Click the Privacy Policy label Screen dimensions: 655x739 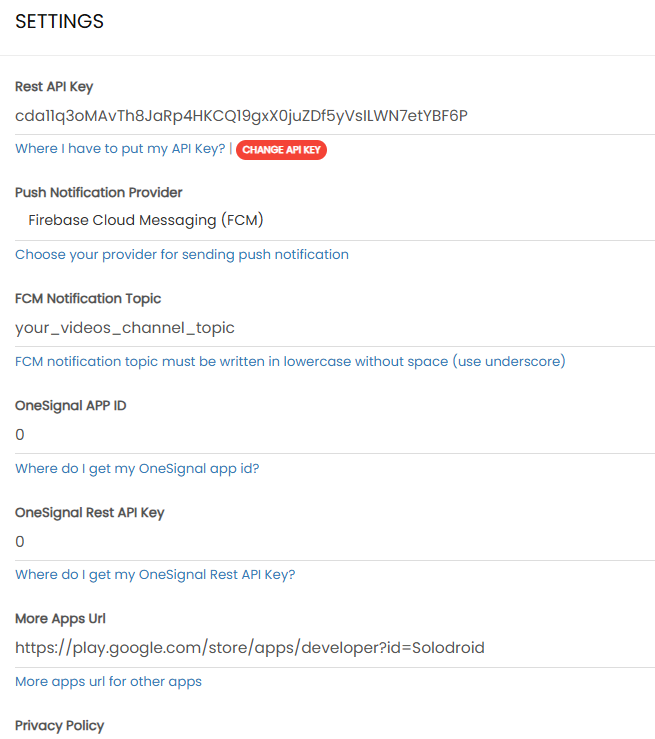[x=59, y=725]
